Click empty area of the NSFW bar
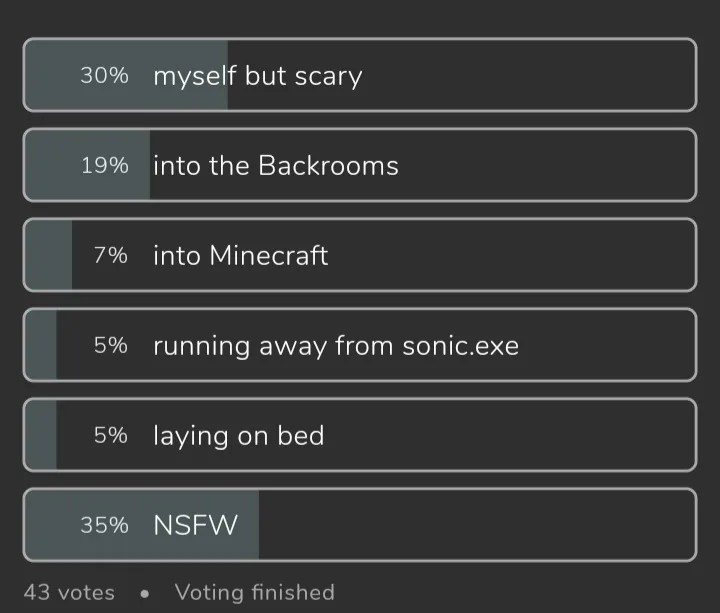Image resolution: width=720 pixels, height=613 pixels. click(477, 525)
